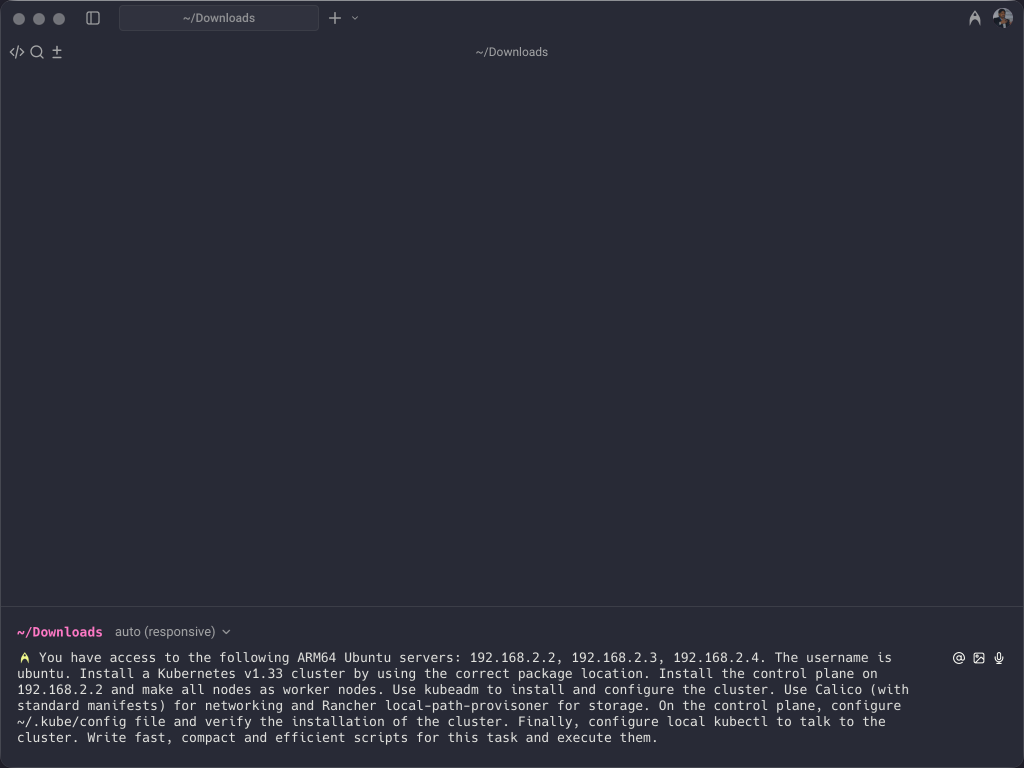Viewport: 1024px width, 768px height.
Task: Start voice input with microphone icon
Action: [x=999, y=658]
